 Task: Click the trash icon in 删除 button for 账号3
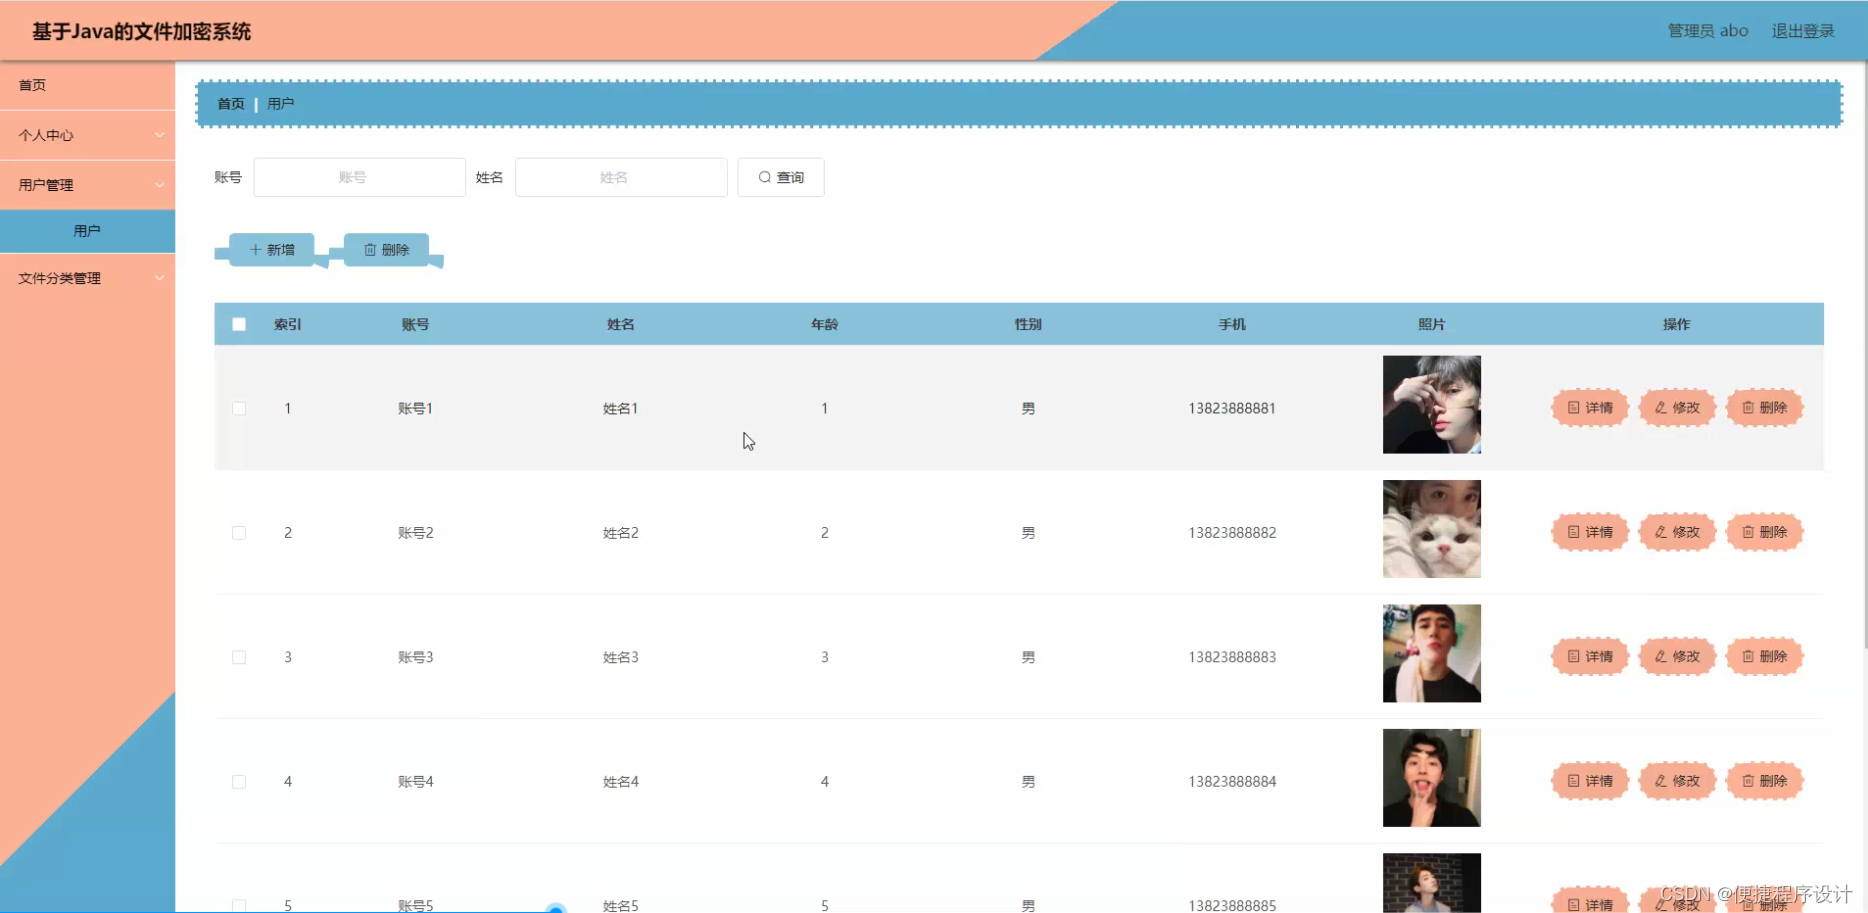click(x=1747, y=656)
